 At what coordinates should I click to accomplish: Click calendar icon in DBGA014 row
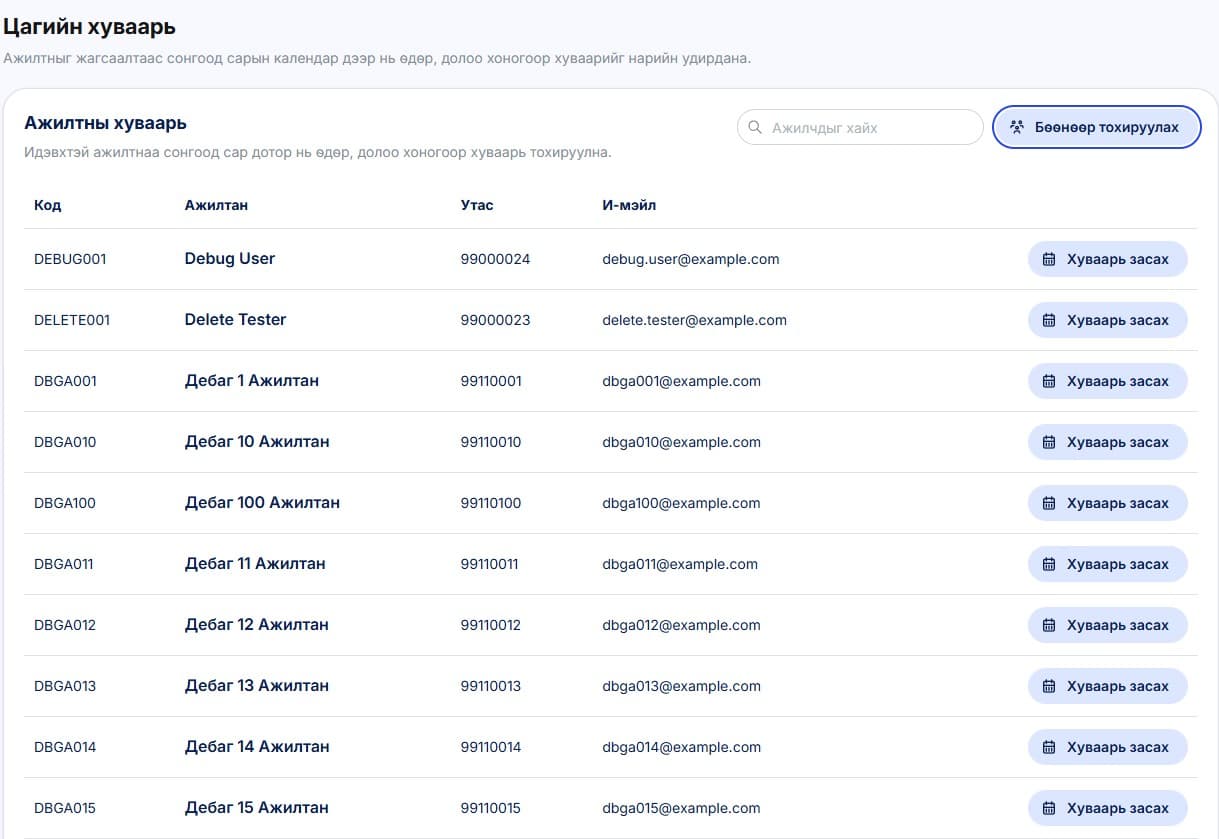click(x=1049, y=747)
